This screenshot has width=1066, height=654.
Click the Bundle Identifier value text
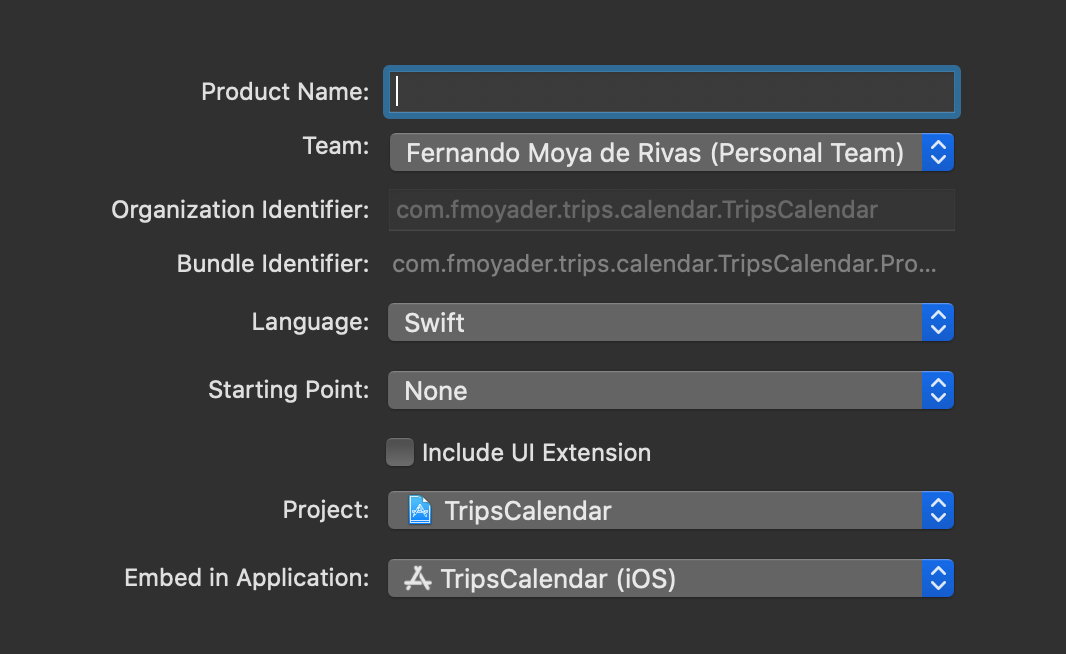click(x=665, y=265)
